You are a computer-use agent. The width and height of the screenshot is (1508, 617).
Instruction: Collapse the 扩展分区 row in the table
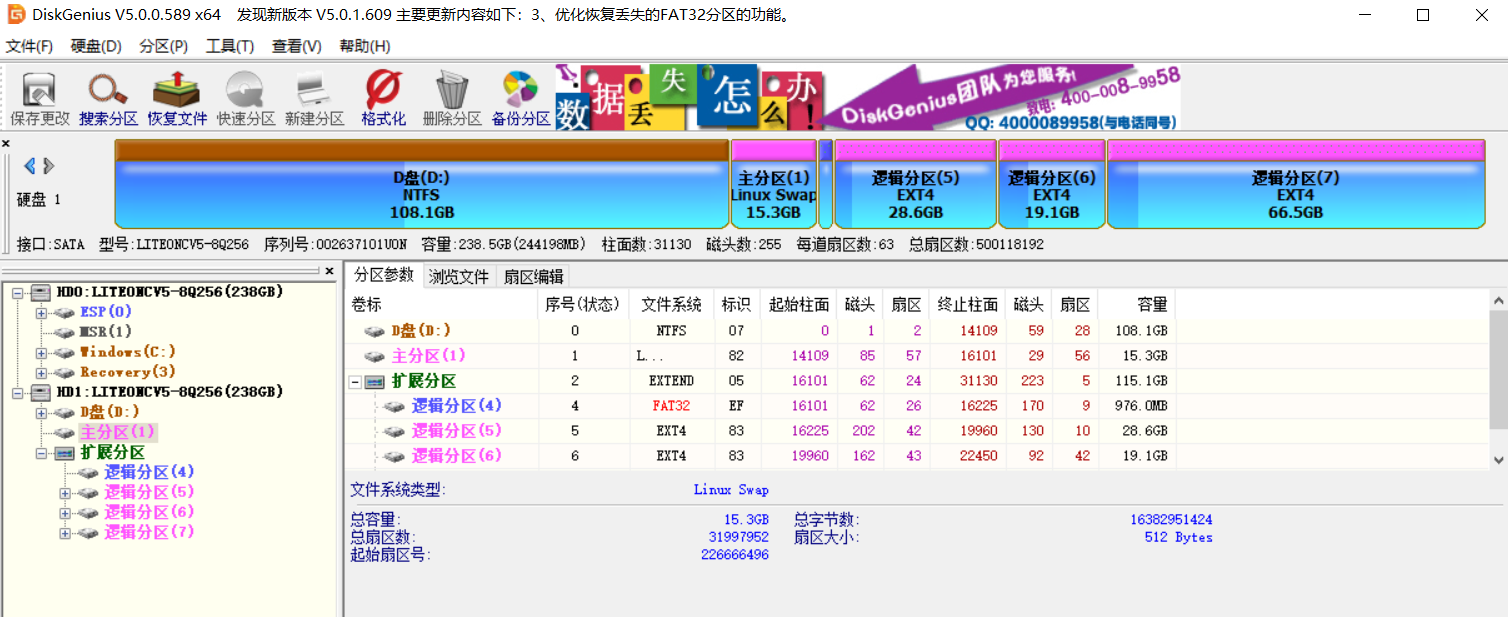pyautogui.click(x=355, y=380)
